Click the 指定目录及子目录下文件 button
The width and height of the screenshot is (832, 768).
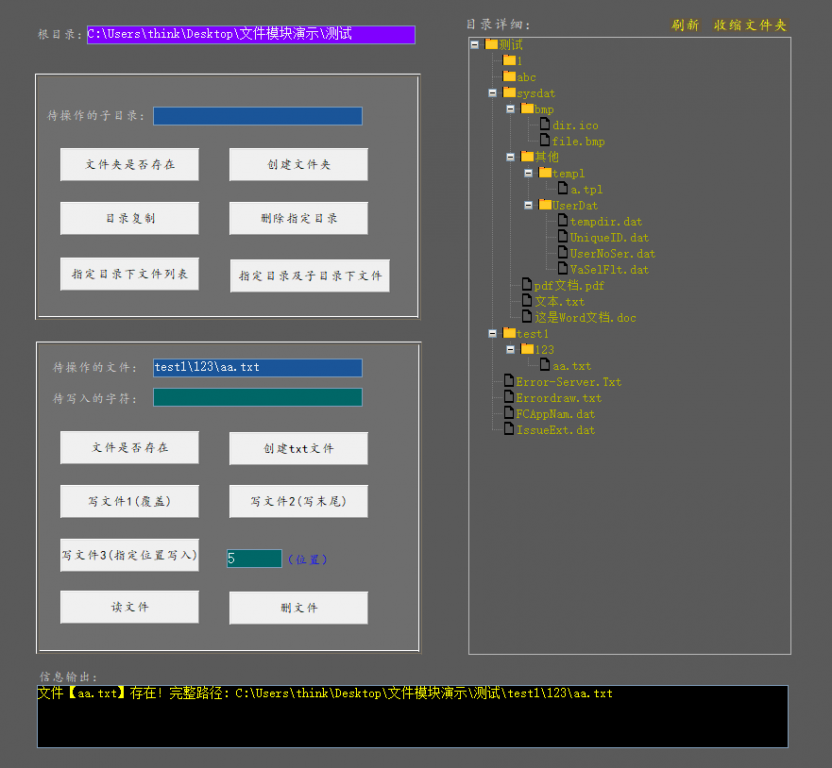point(310,275)
